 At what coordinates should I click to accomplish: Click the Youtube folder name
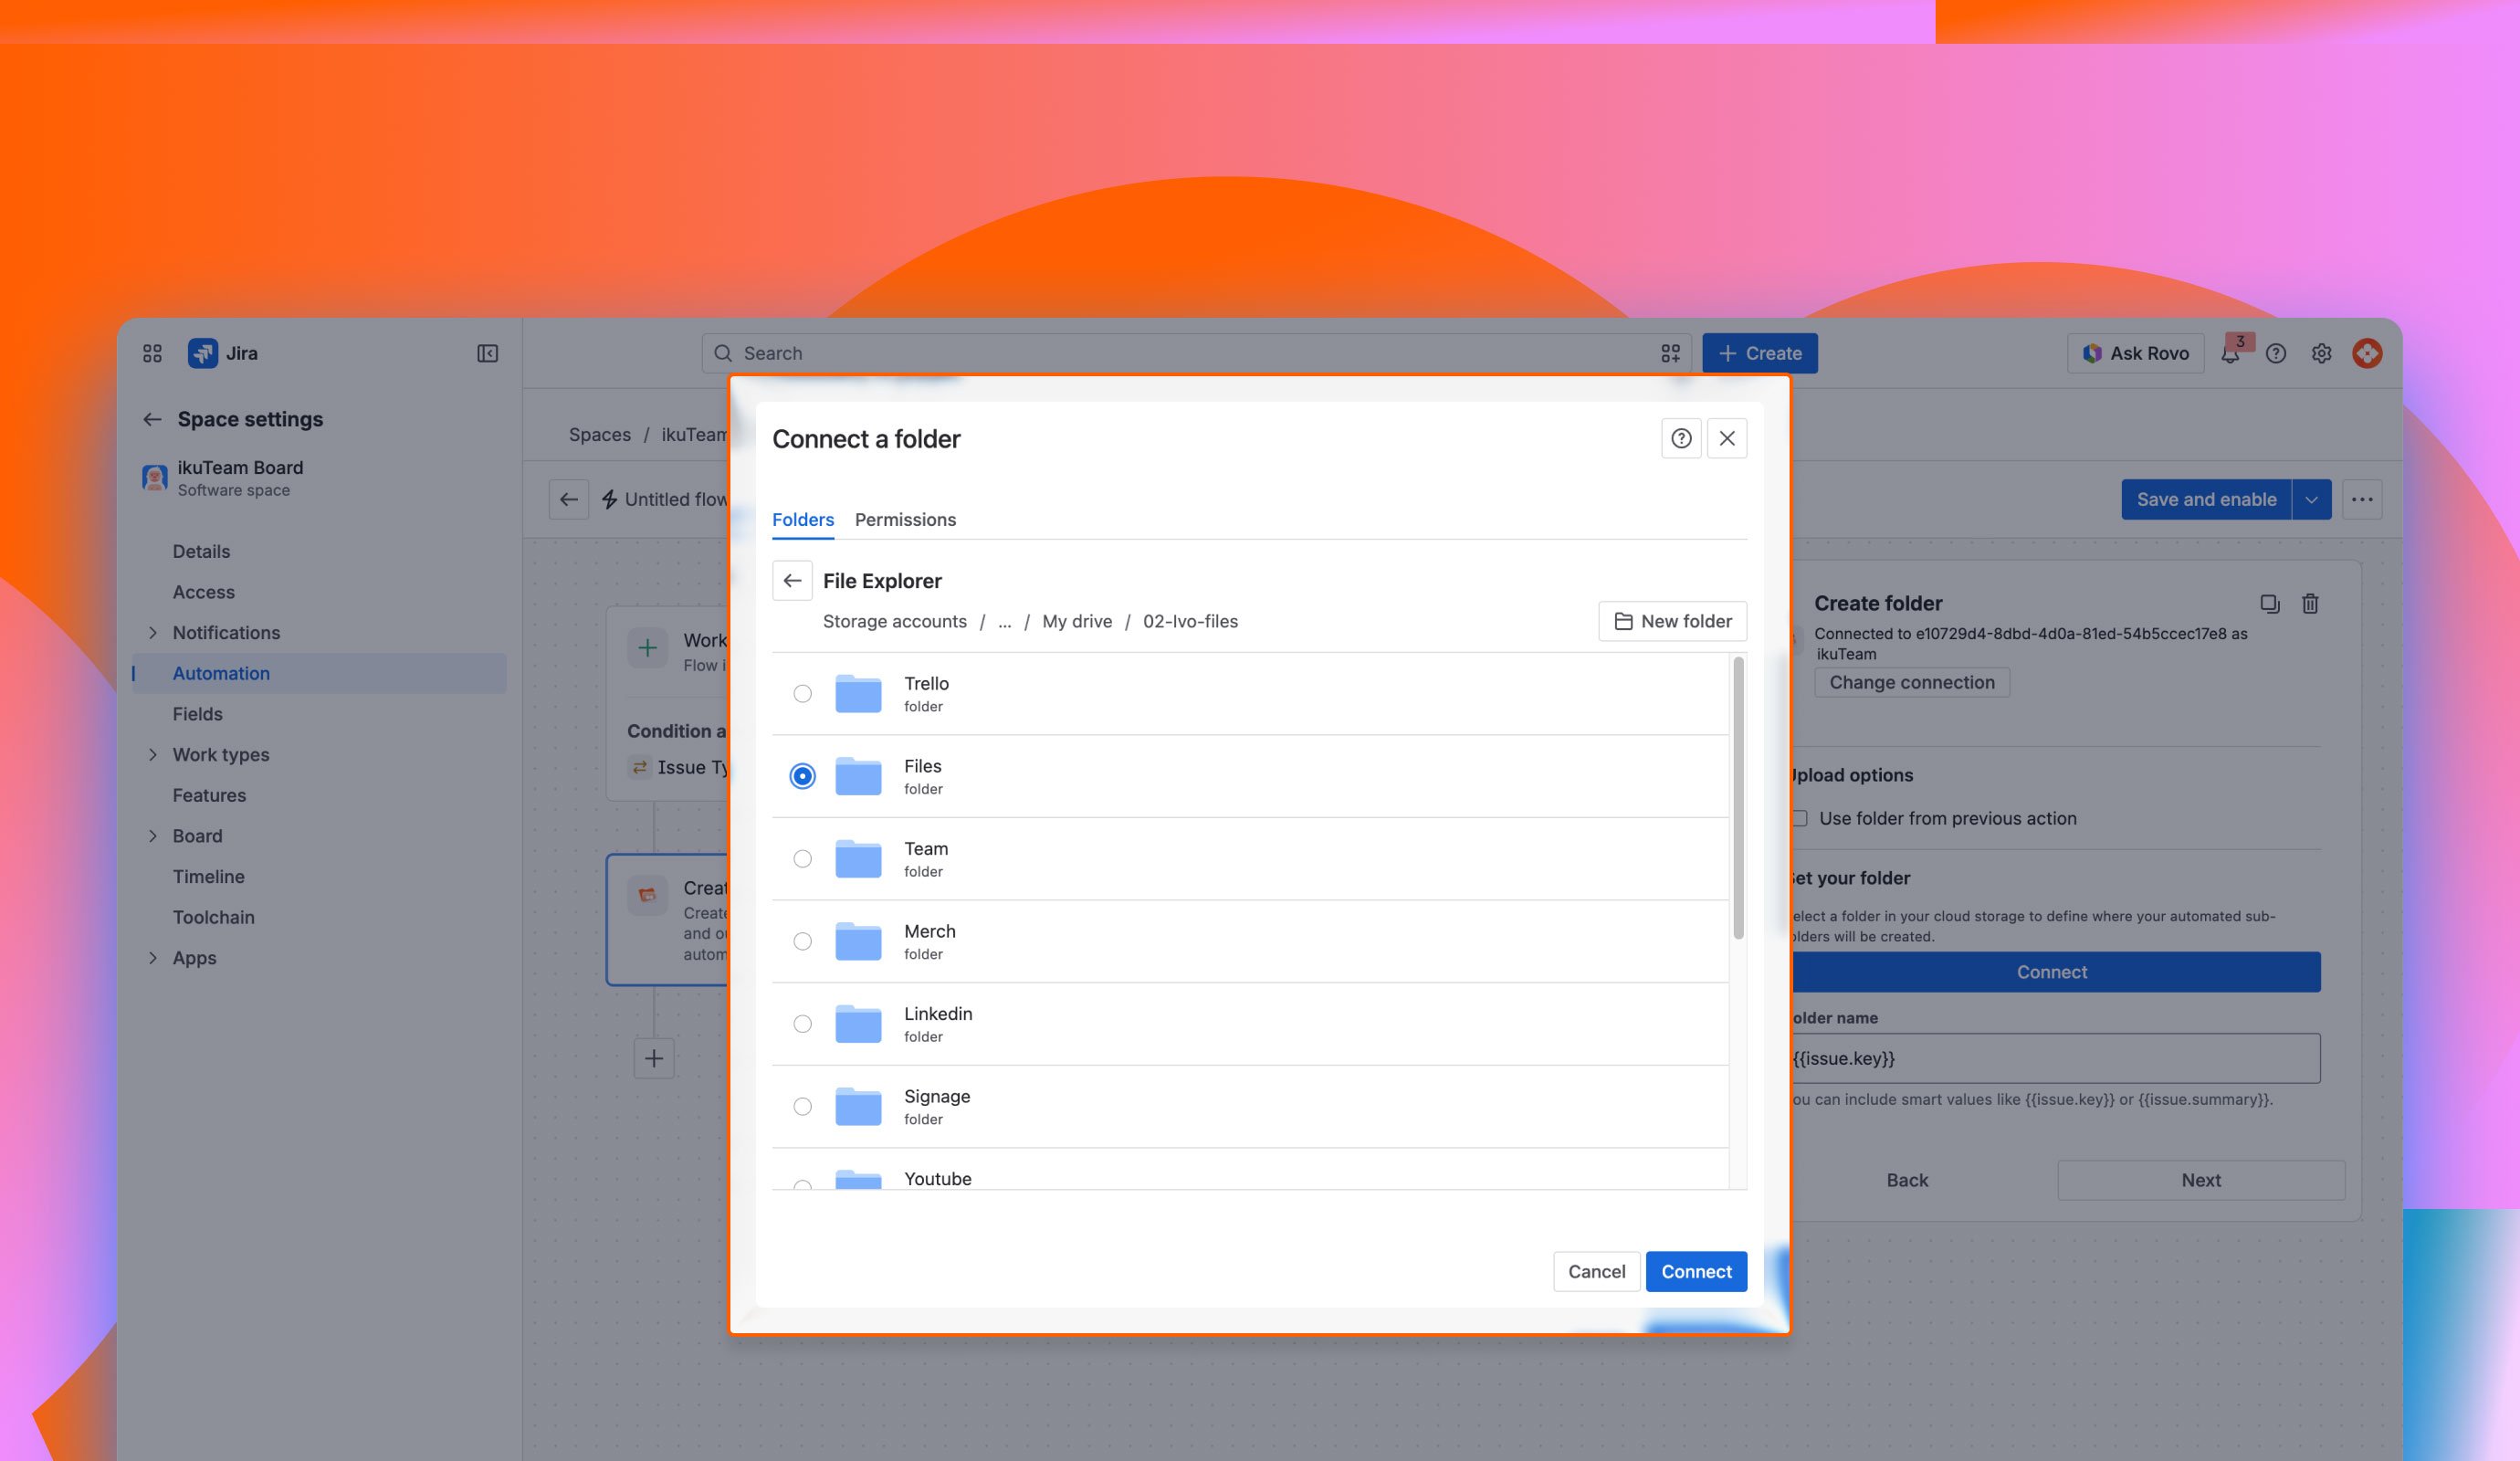(937, 1178)
